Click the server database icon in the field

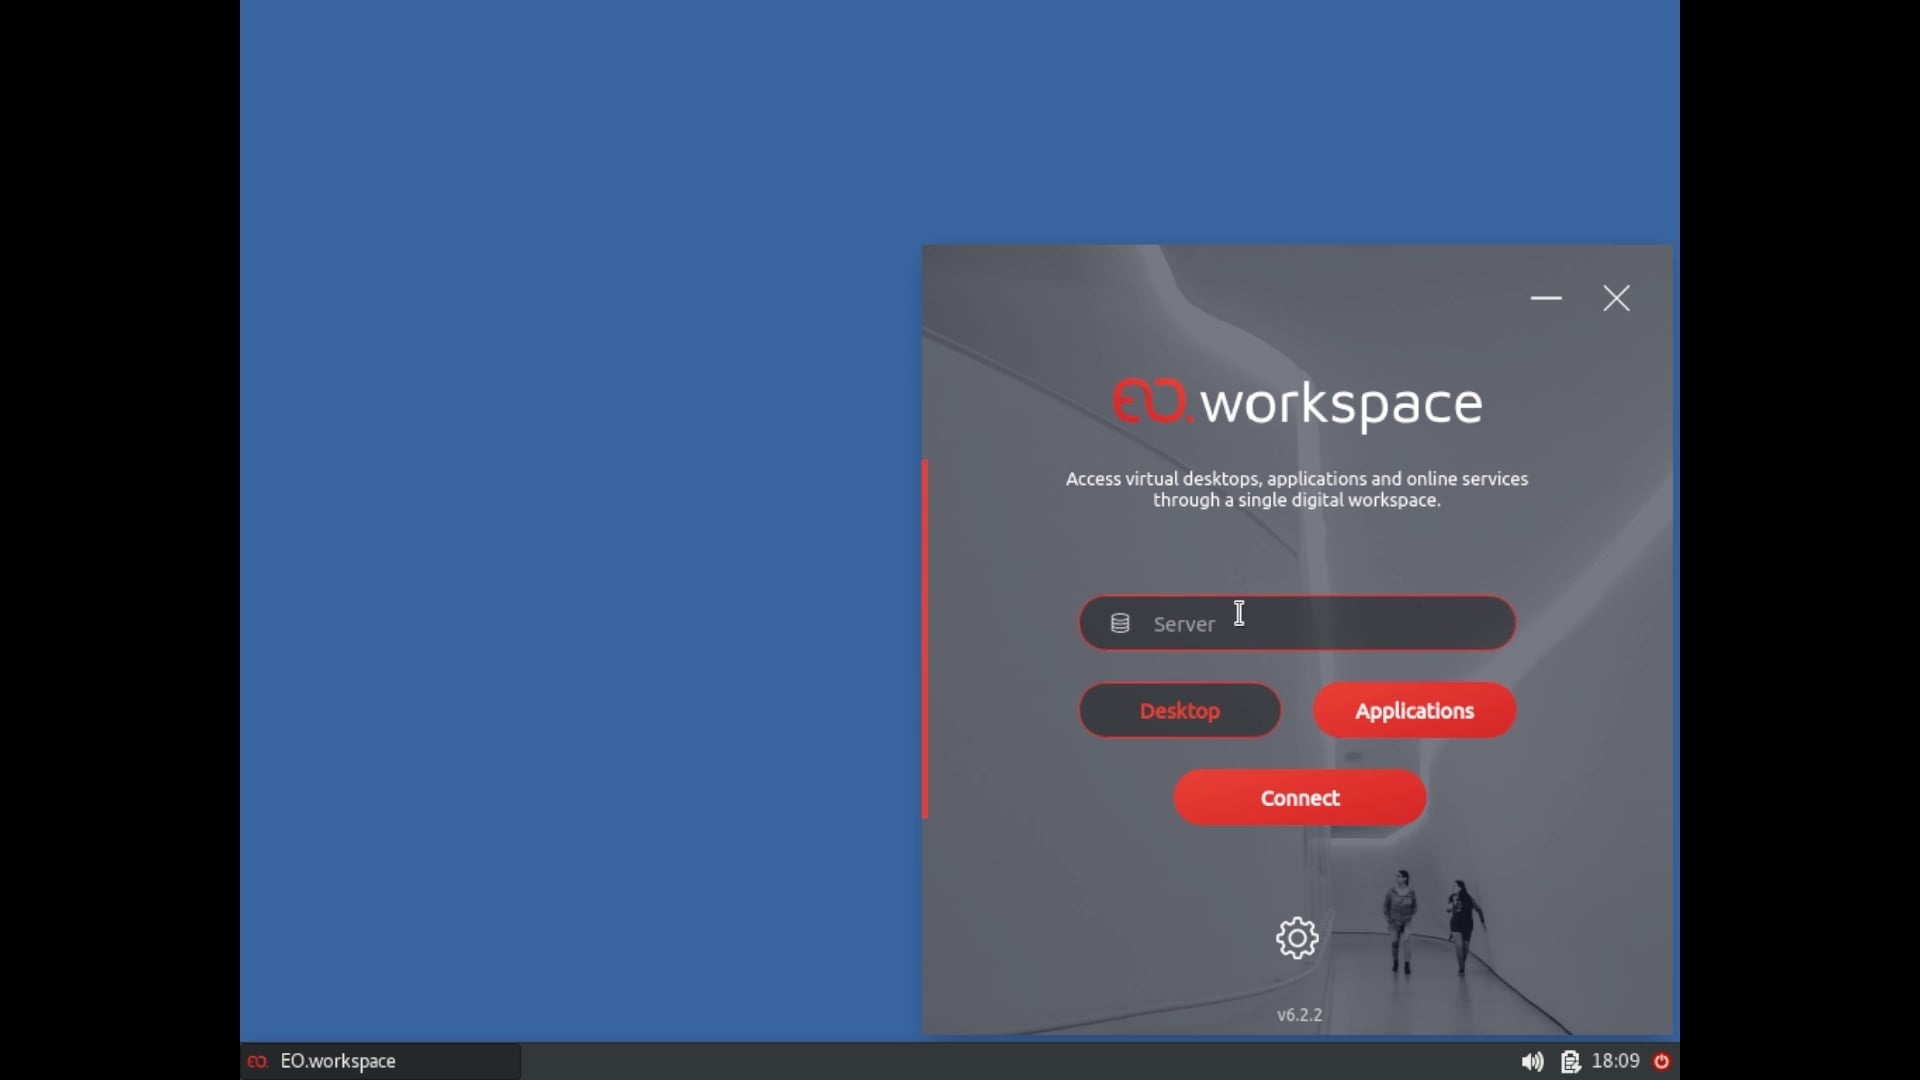click(1120, 624)
